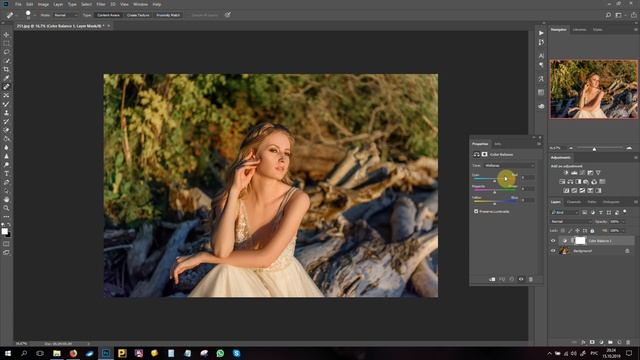This screenshot has width=640, height=360.
Task: Select the Zoom tool in toolbox
Action: (x=6, y=208)
